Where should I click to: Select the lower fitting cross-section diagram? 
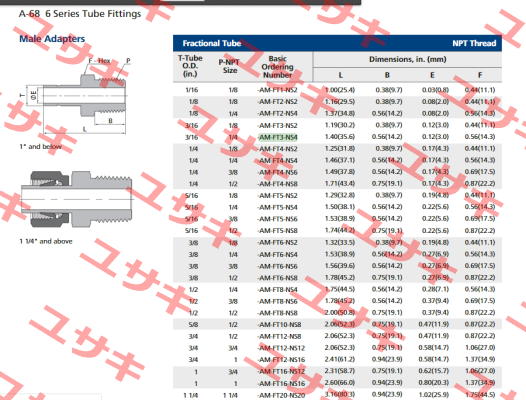coord(77,199)
